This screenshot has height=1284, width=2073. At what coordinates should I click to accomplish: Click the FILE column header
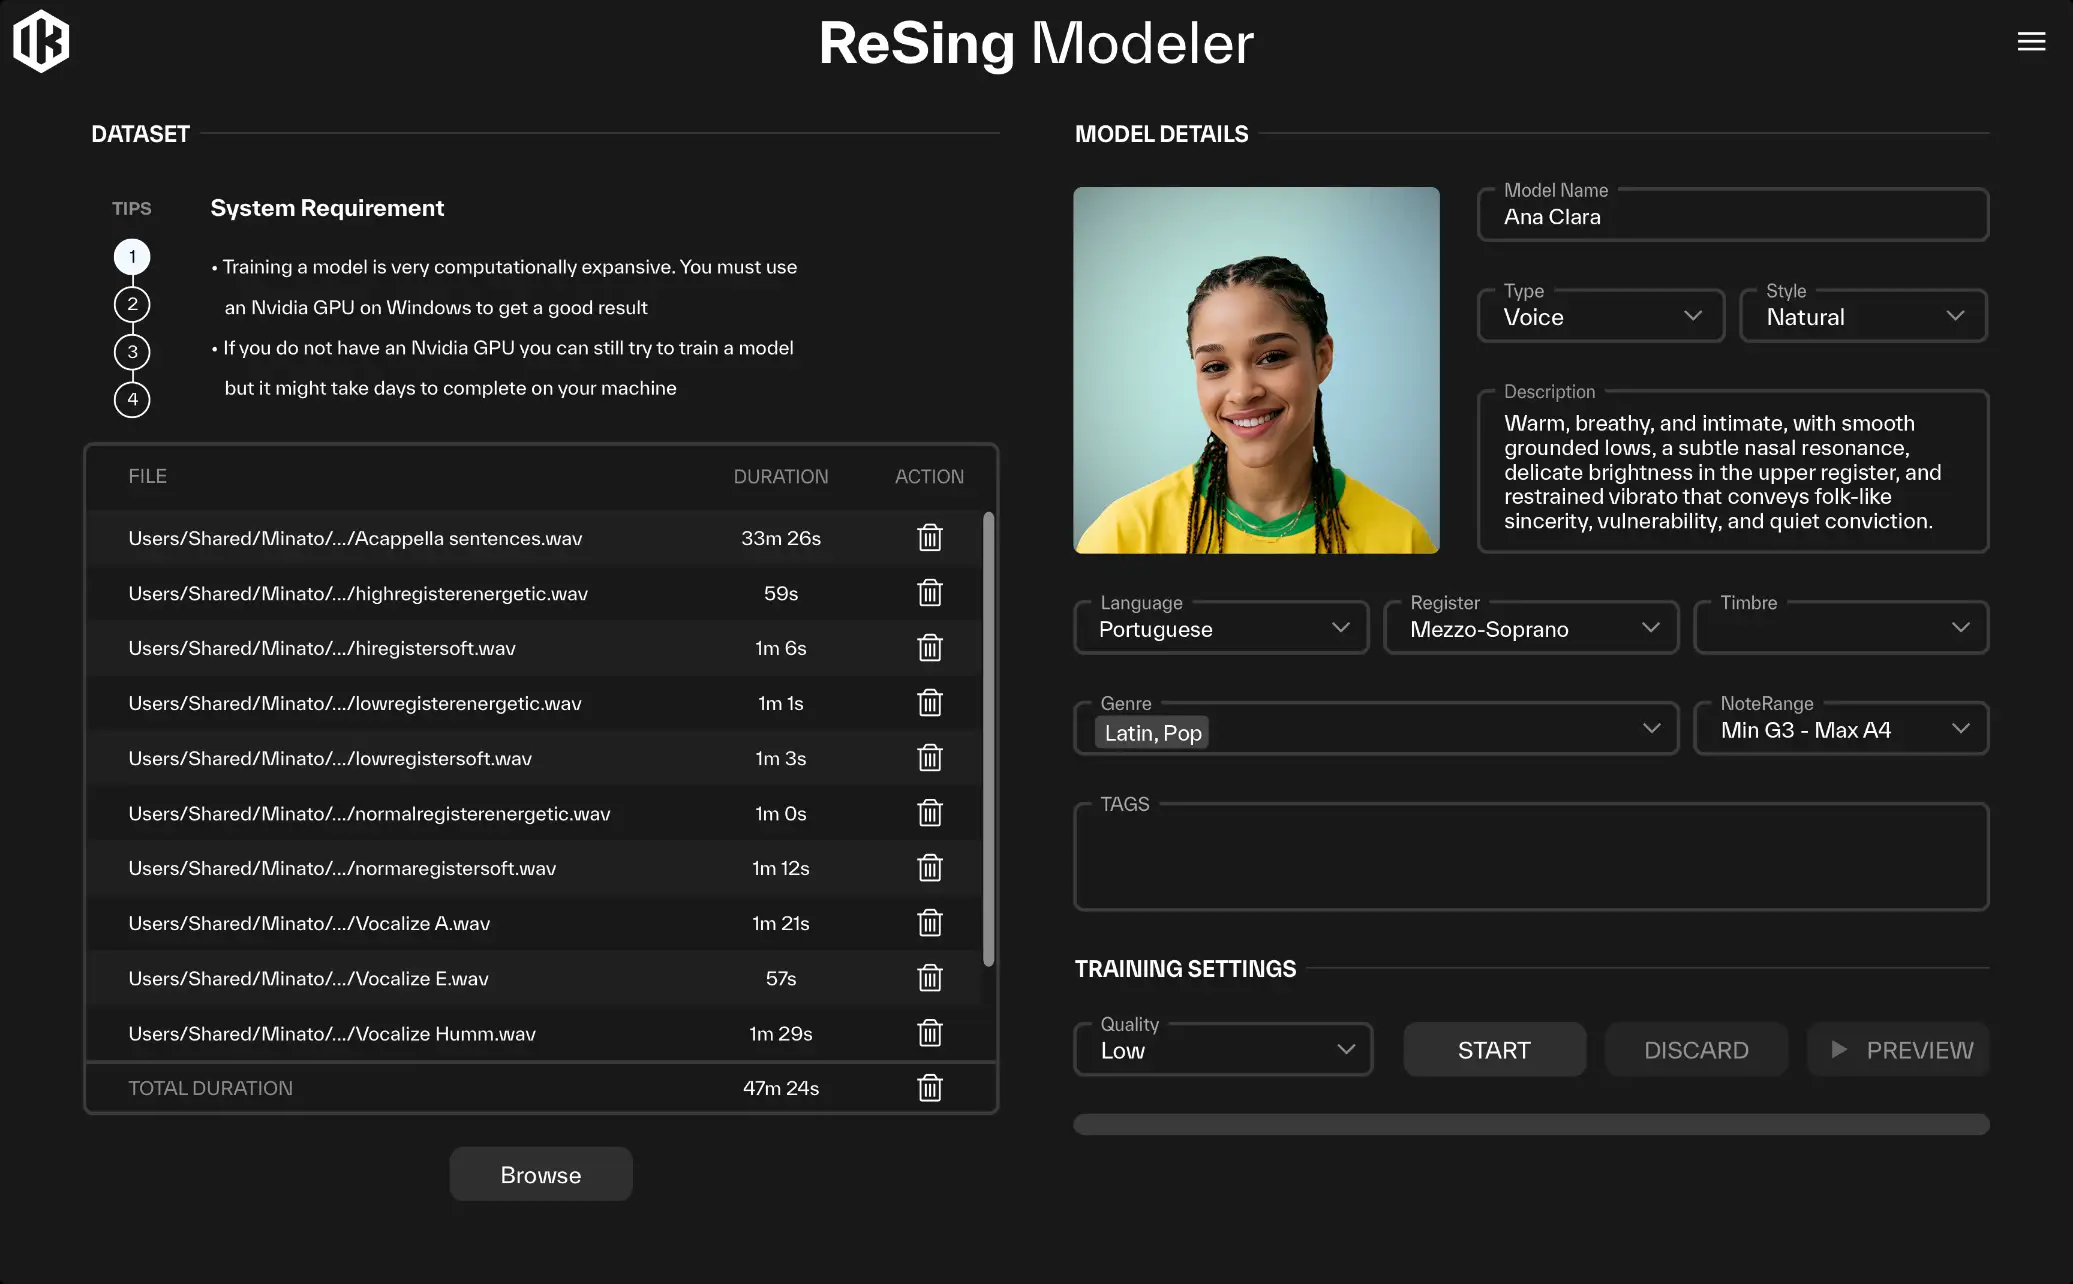[147, 476]
